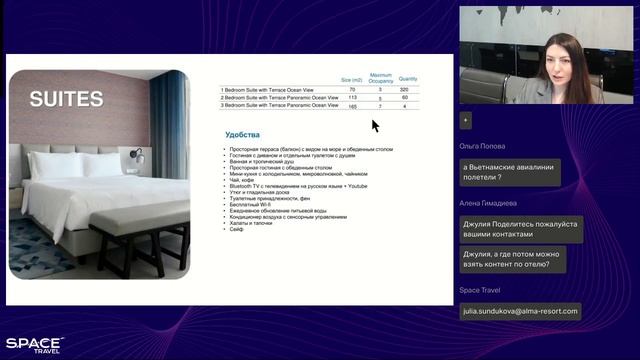Click the Maximum Occupancy column header
Screen dimensions: 640x360
click(381, 78)
